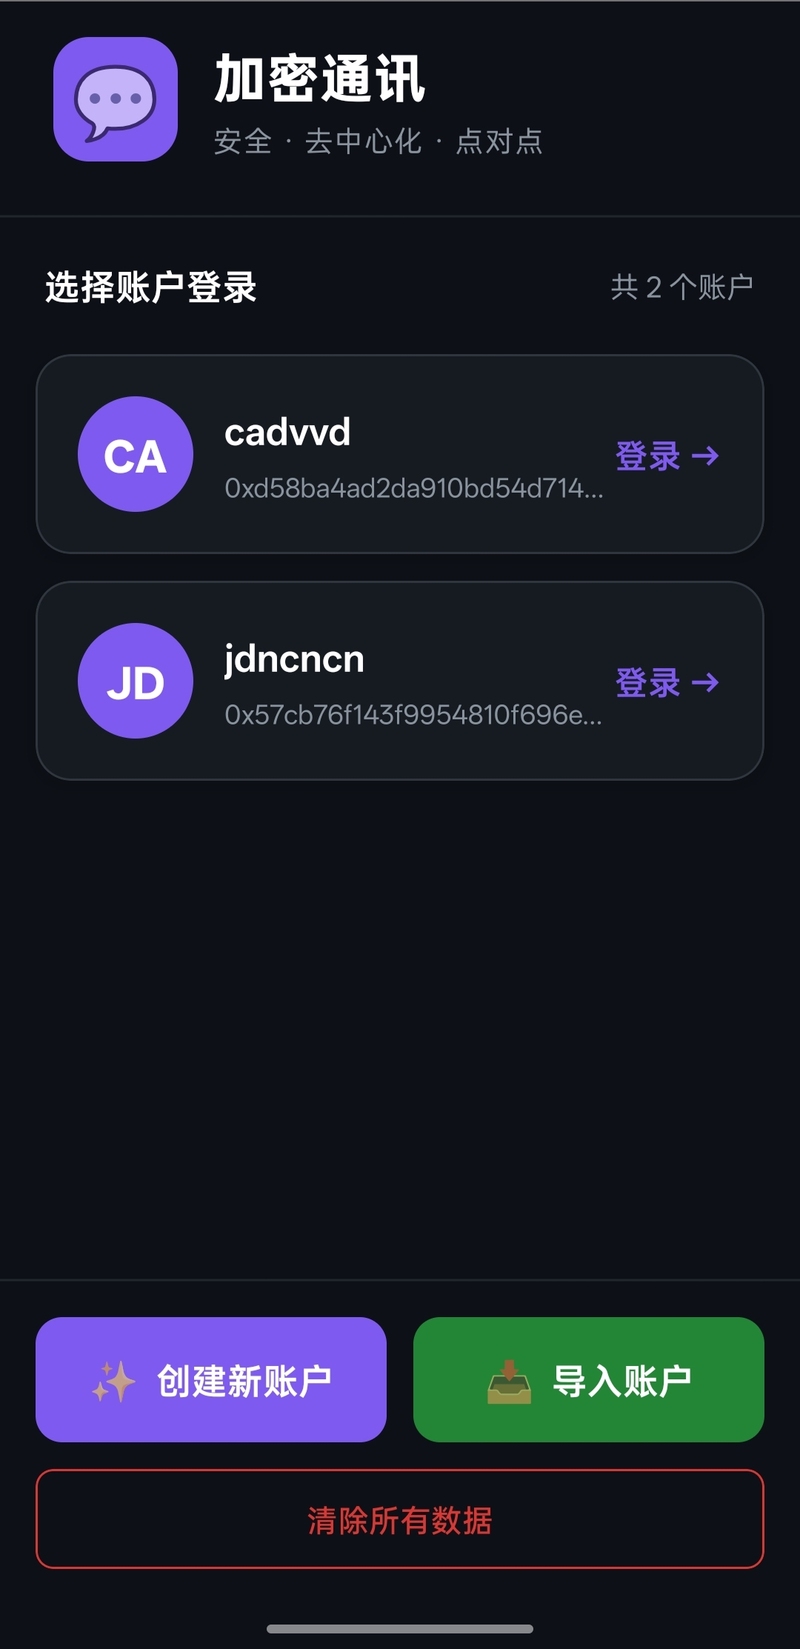
Task: Tap the 共 2 个账户 account count
Action: tap(681, 288)
